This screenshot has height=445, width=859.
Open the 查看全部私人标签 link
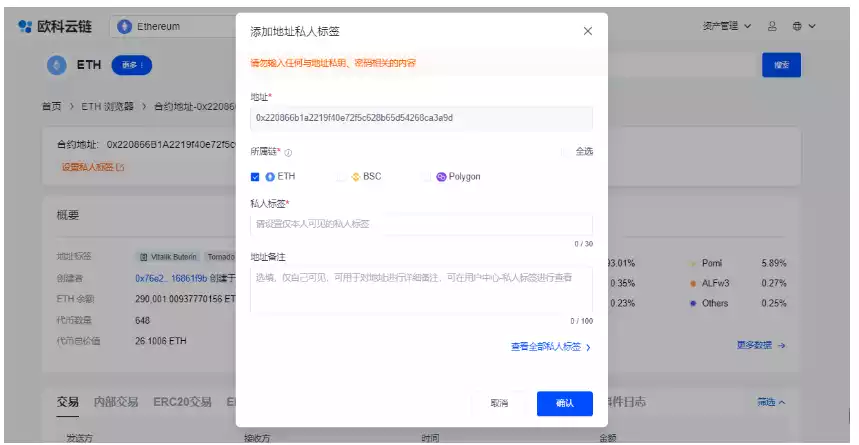pyautogui.click(x=551, y=347)
